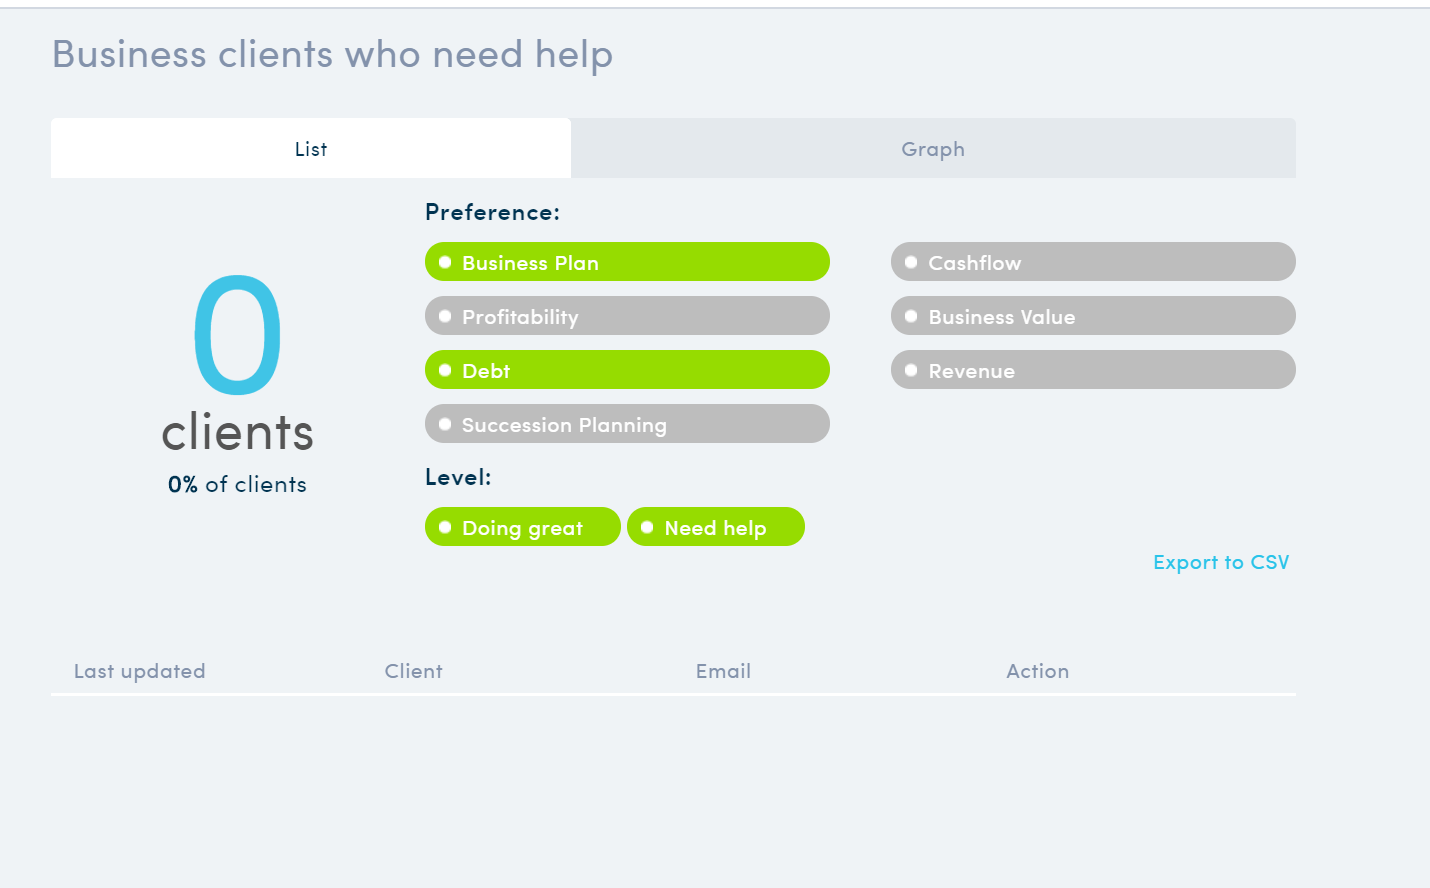Deselect the Doing great level
This screenshot has width=1430, height=888.
click(x=523, y=527)
